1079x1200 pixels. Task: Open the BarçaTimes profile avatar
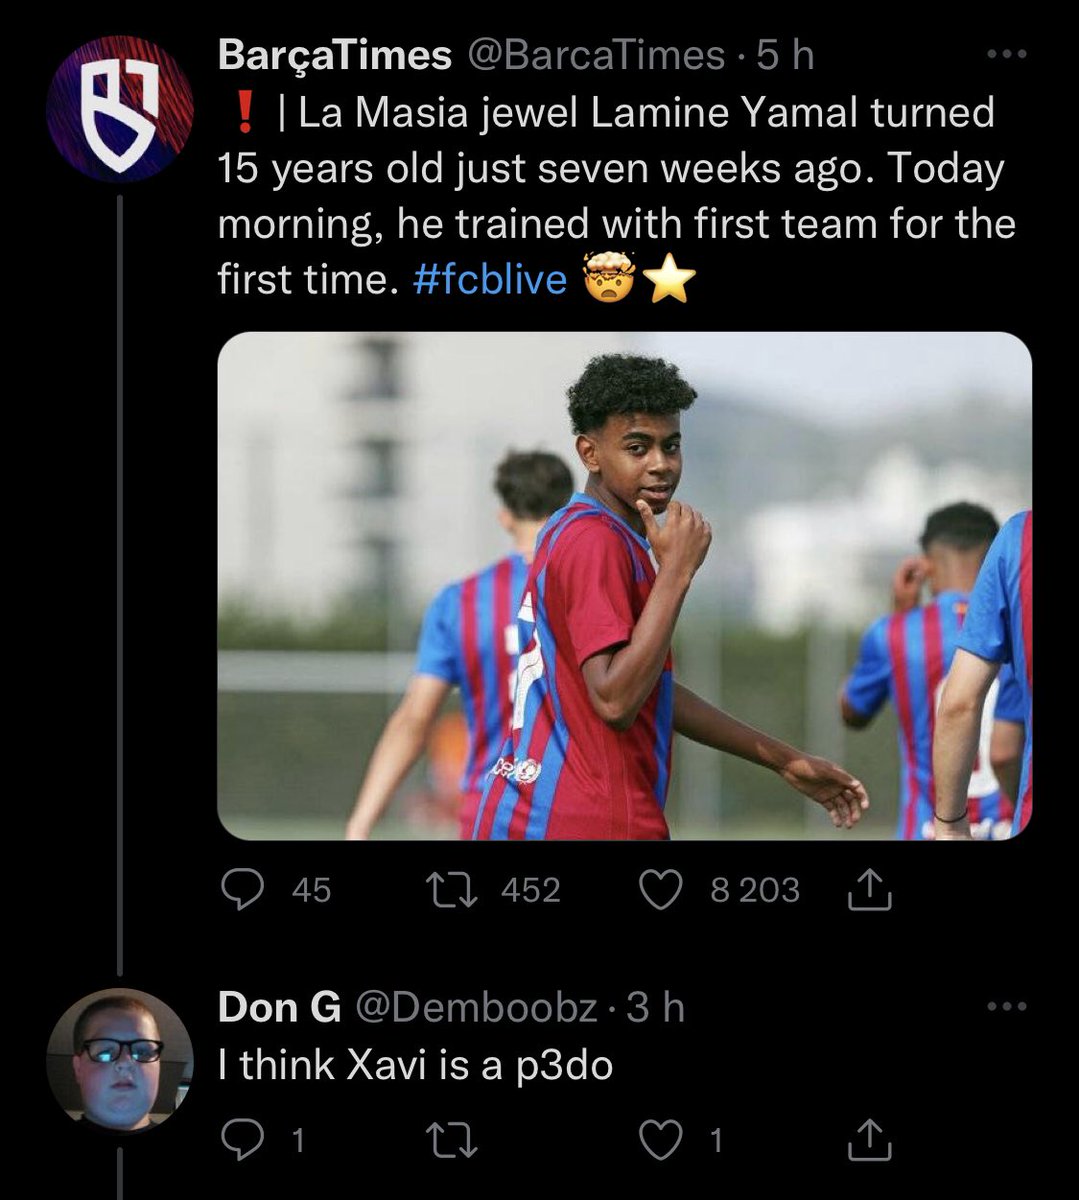[x=120, y=109]
